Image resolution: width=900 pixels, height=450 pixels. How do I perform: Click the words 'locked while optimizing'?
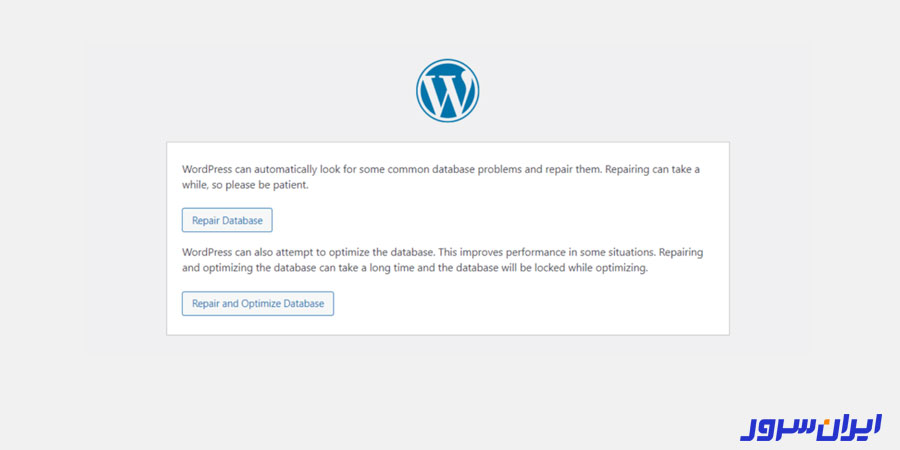598,268
